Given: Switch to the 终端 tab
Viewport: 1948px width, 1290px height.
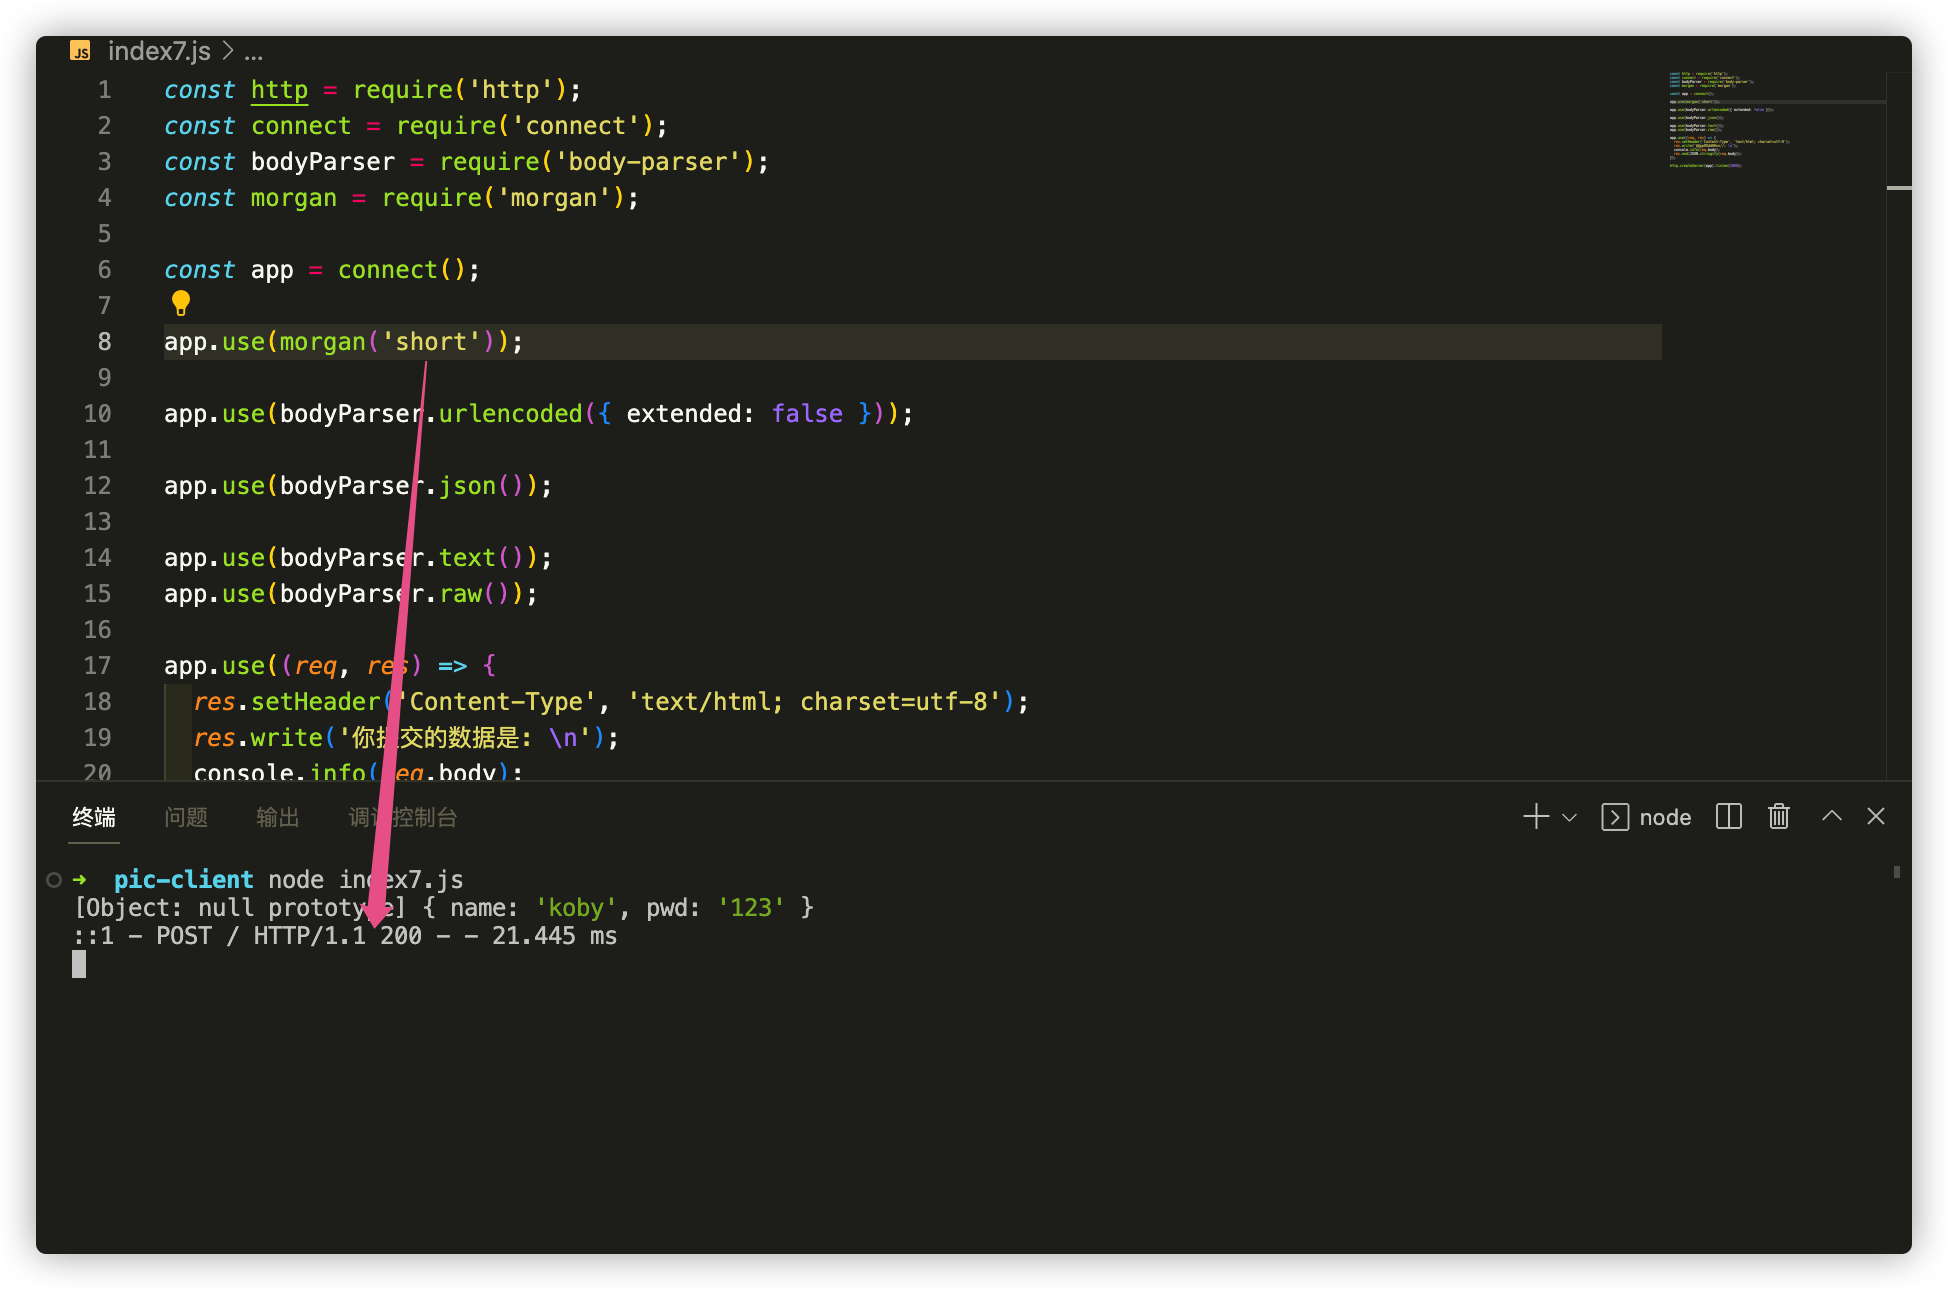Looking at the screenshot, I should click(x=94, y=817).
